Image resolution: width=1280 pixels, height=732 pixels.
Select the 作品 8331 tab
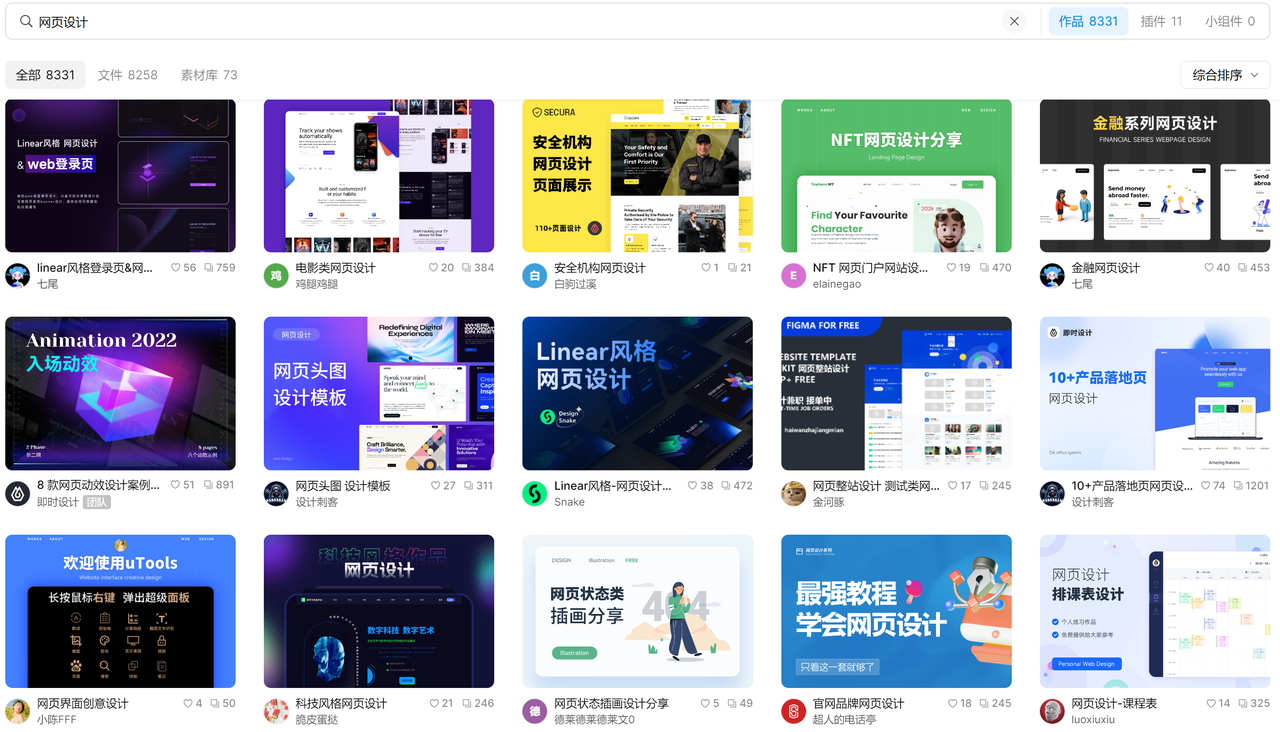[x=1088, y=21]
